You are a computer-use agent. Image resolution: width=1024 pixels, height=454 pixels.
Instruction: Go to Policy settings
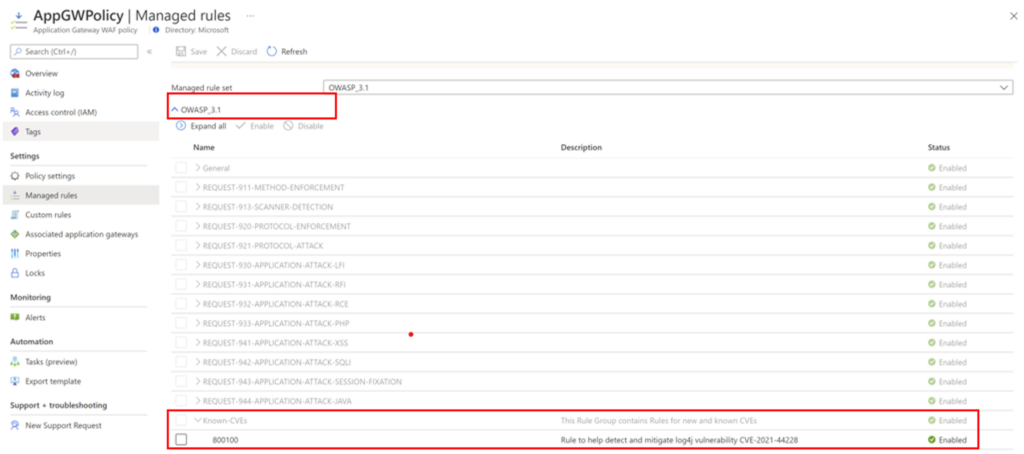(50, 176)
